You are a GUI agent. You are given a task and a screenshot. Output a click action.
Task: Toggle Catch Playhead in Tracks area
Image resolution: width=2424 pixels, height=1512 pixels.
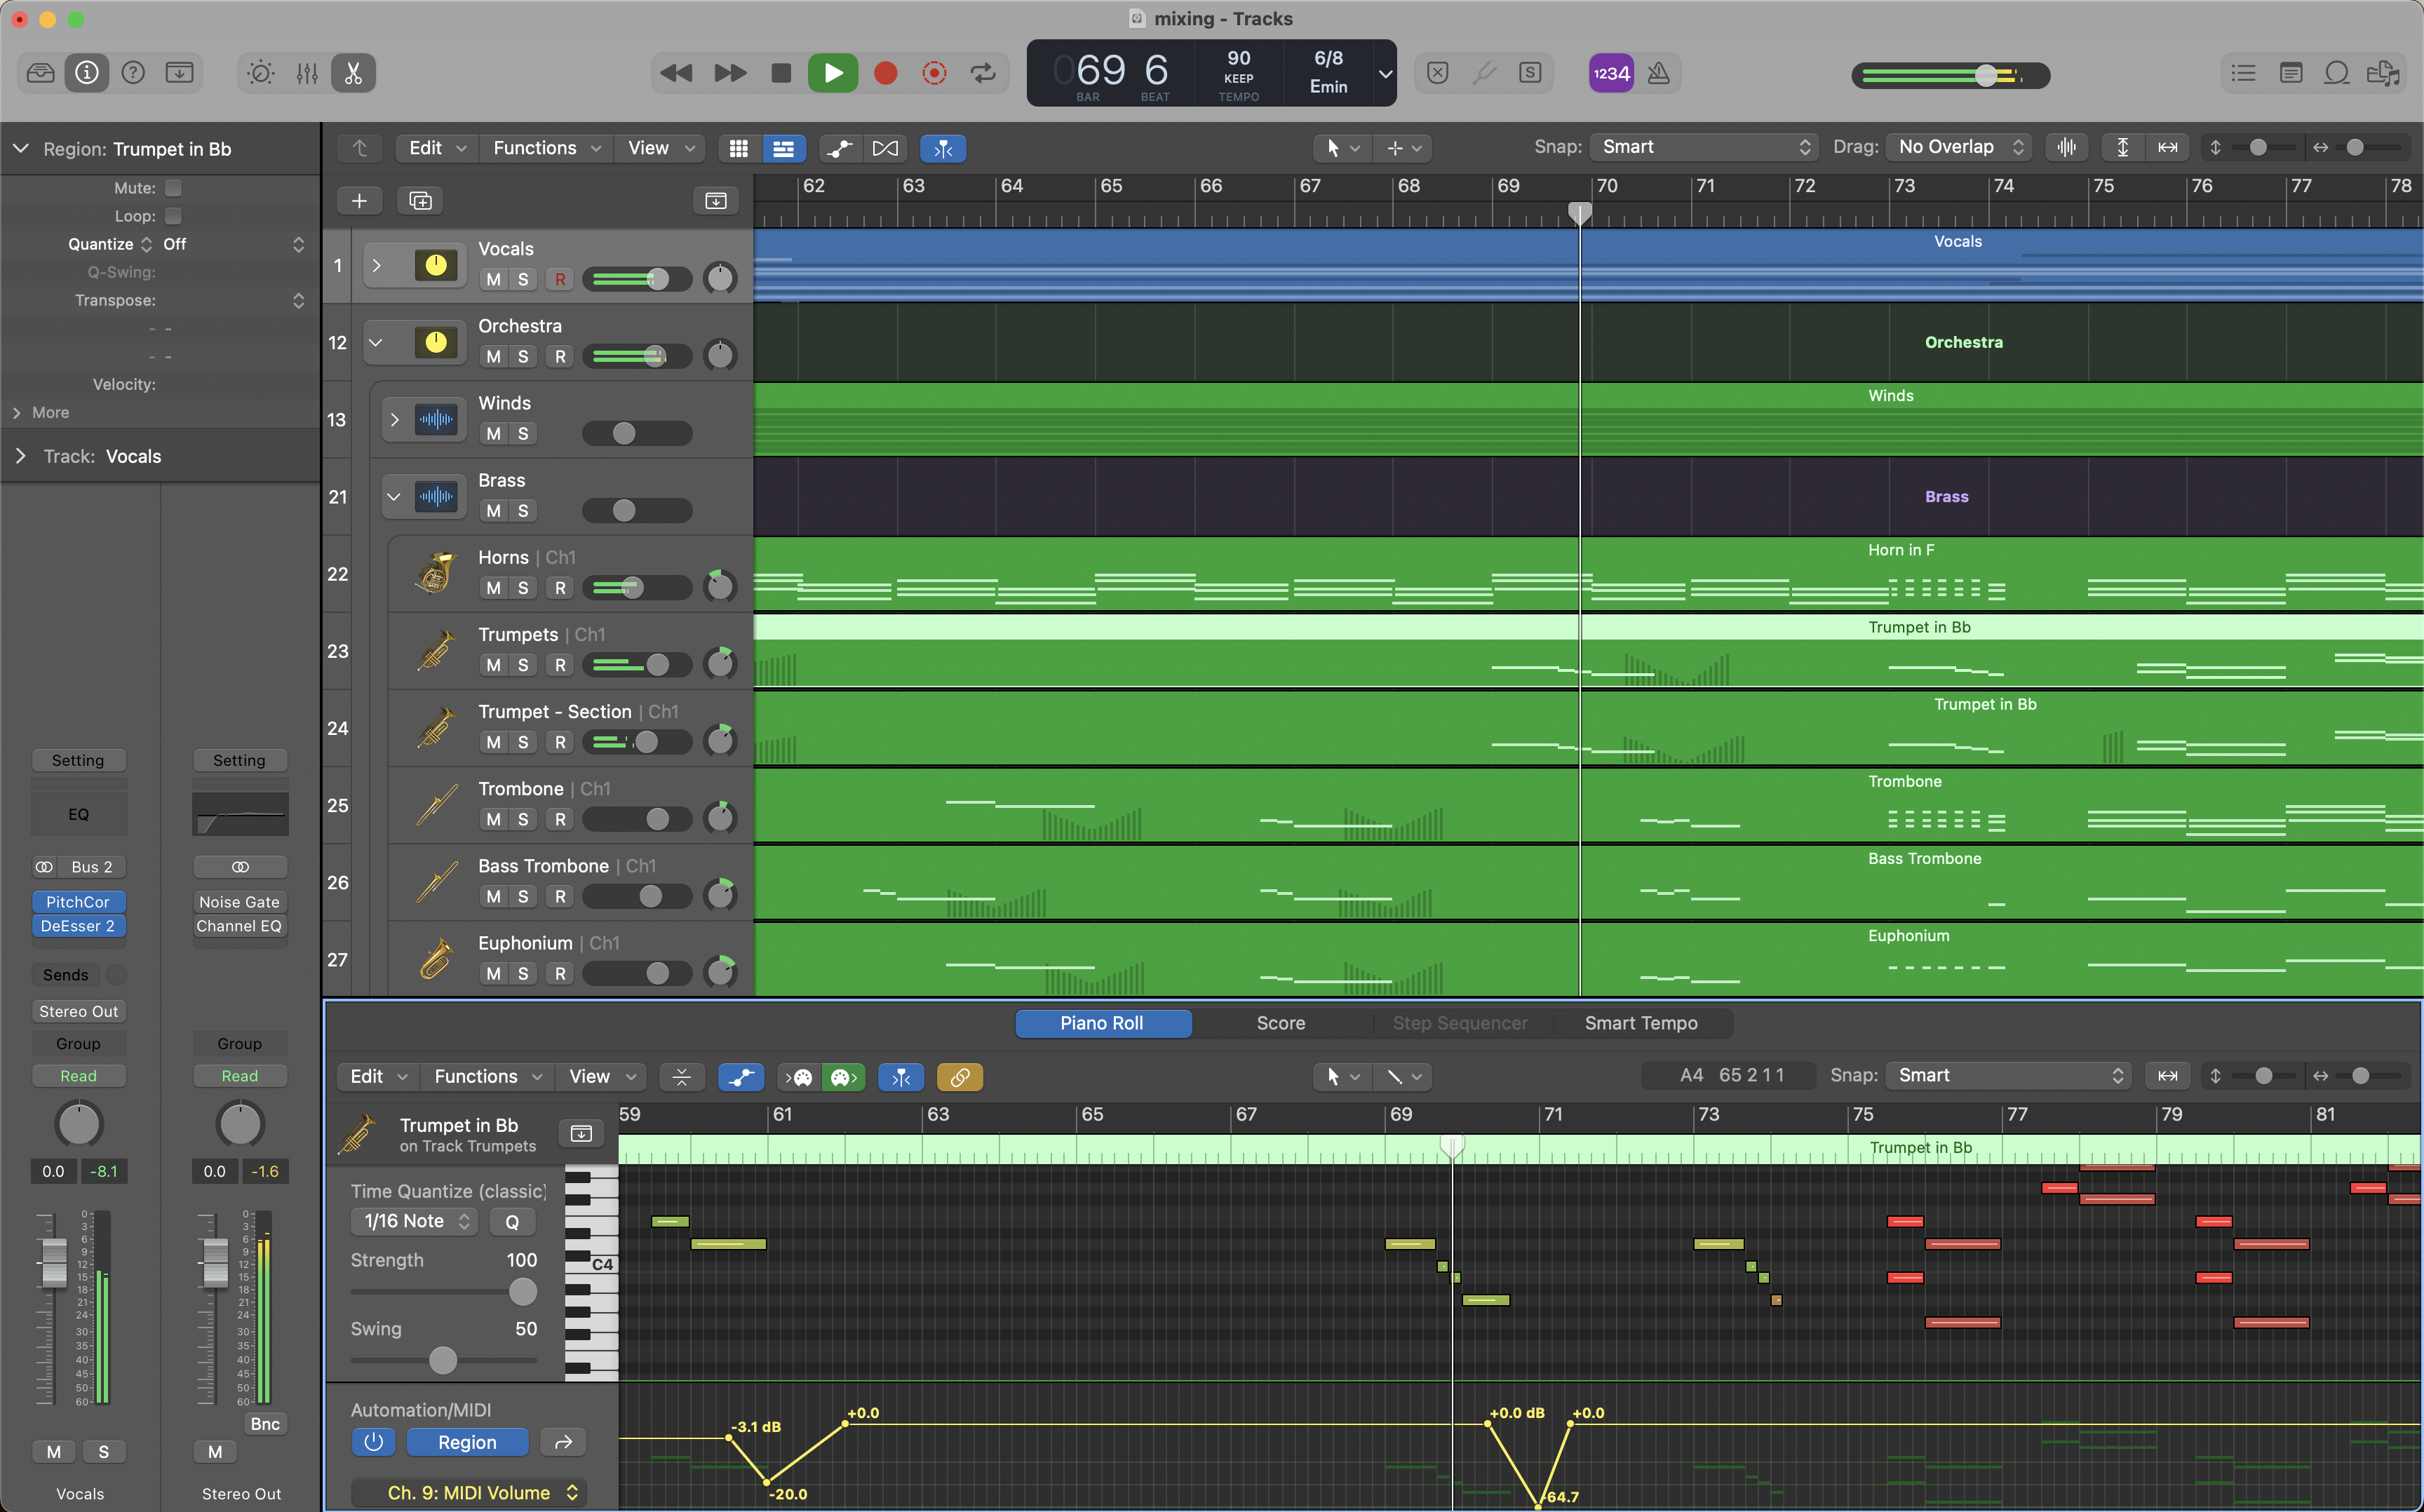[x=942, y=148]
